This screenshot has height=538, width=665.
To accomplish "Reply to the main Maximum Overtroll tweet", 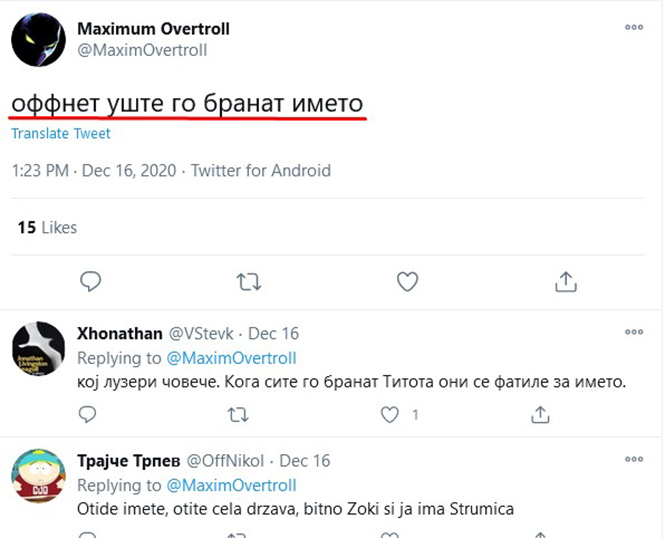I will click(x=91, y=281).
